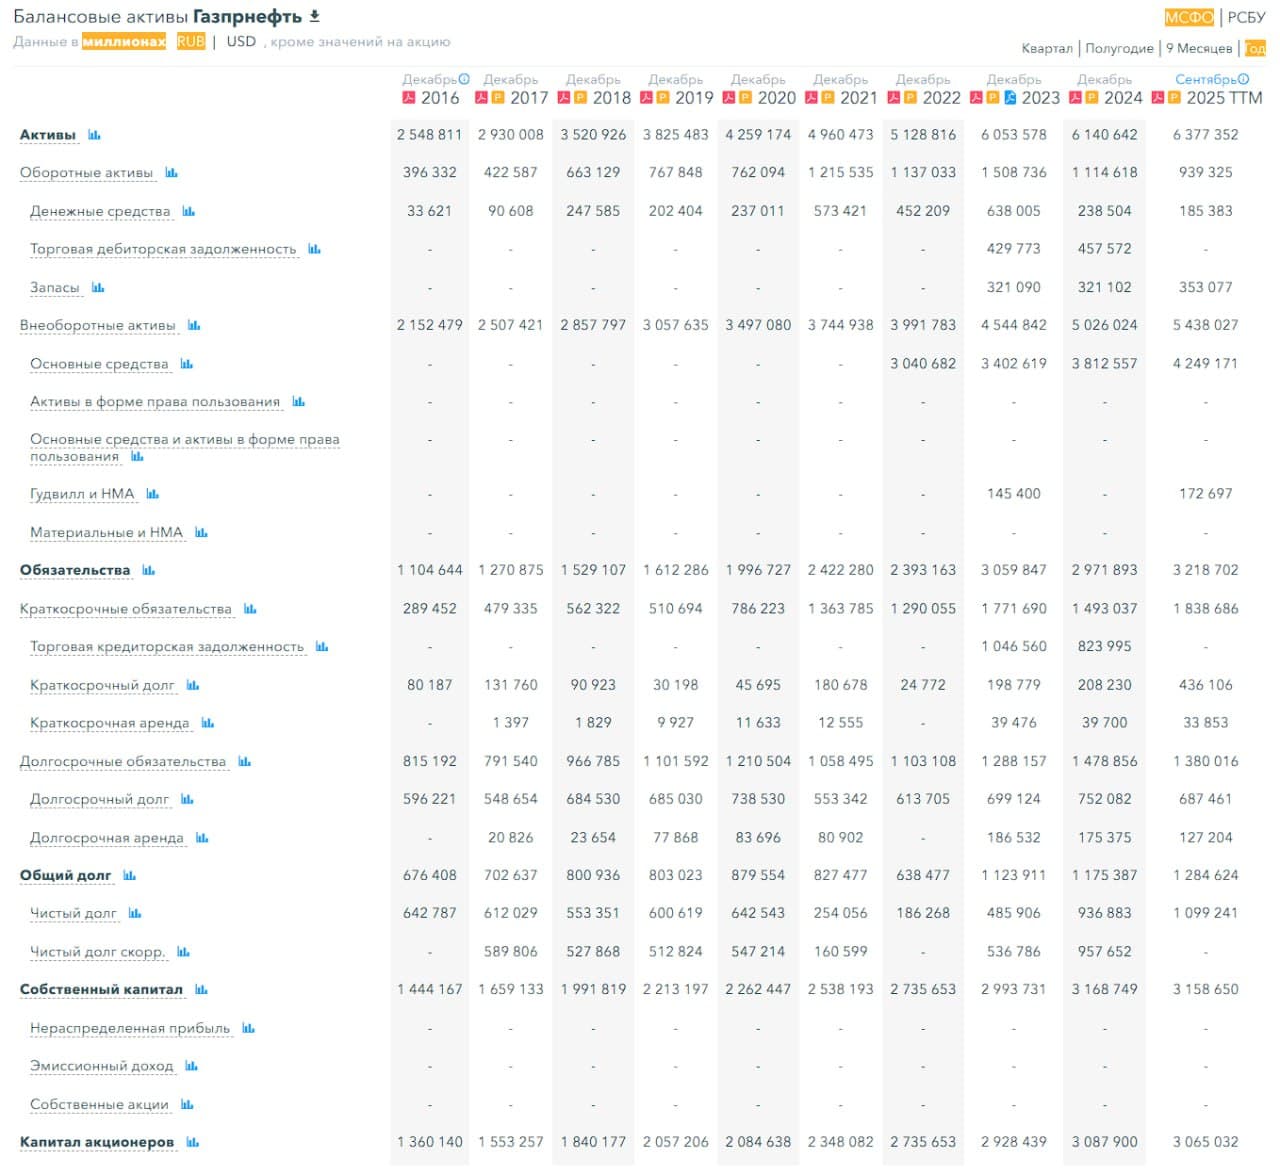Open the blue document icon for 2023
This screenshot has height=1174, width=1280.
1010,98
